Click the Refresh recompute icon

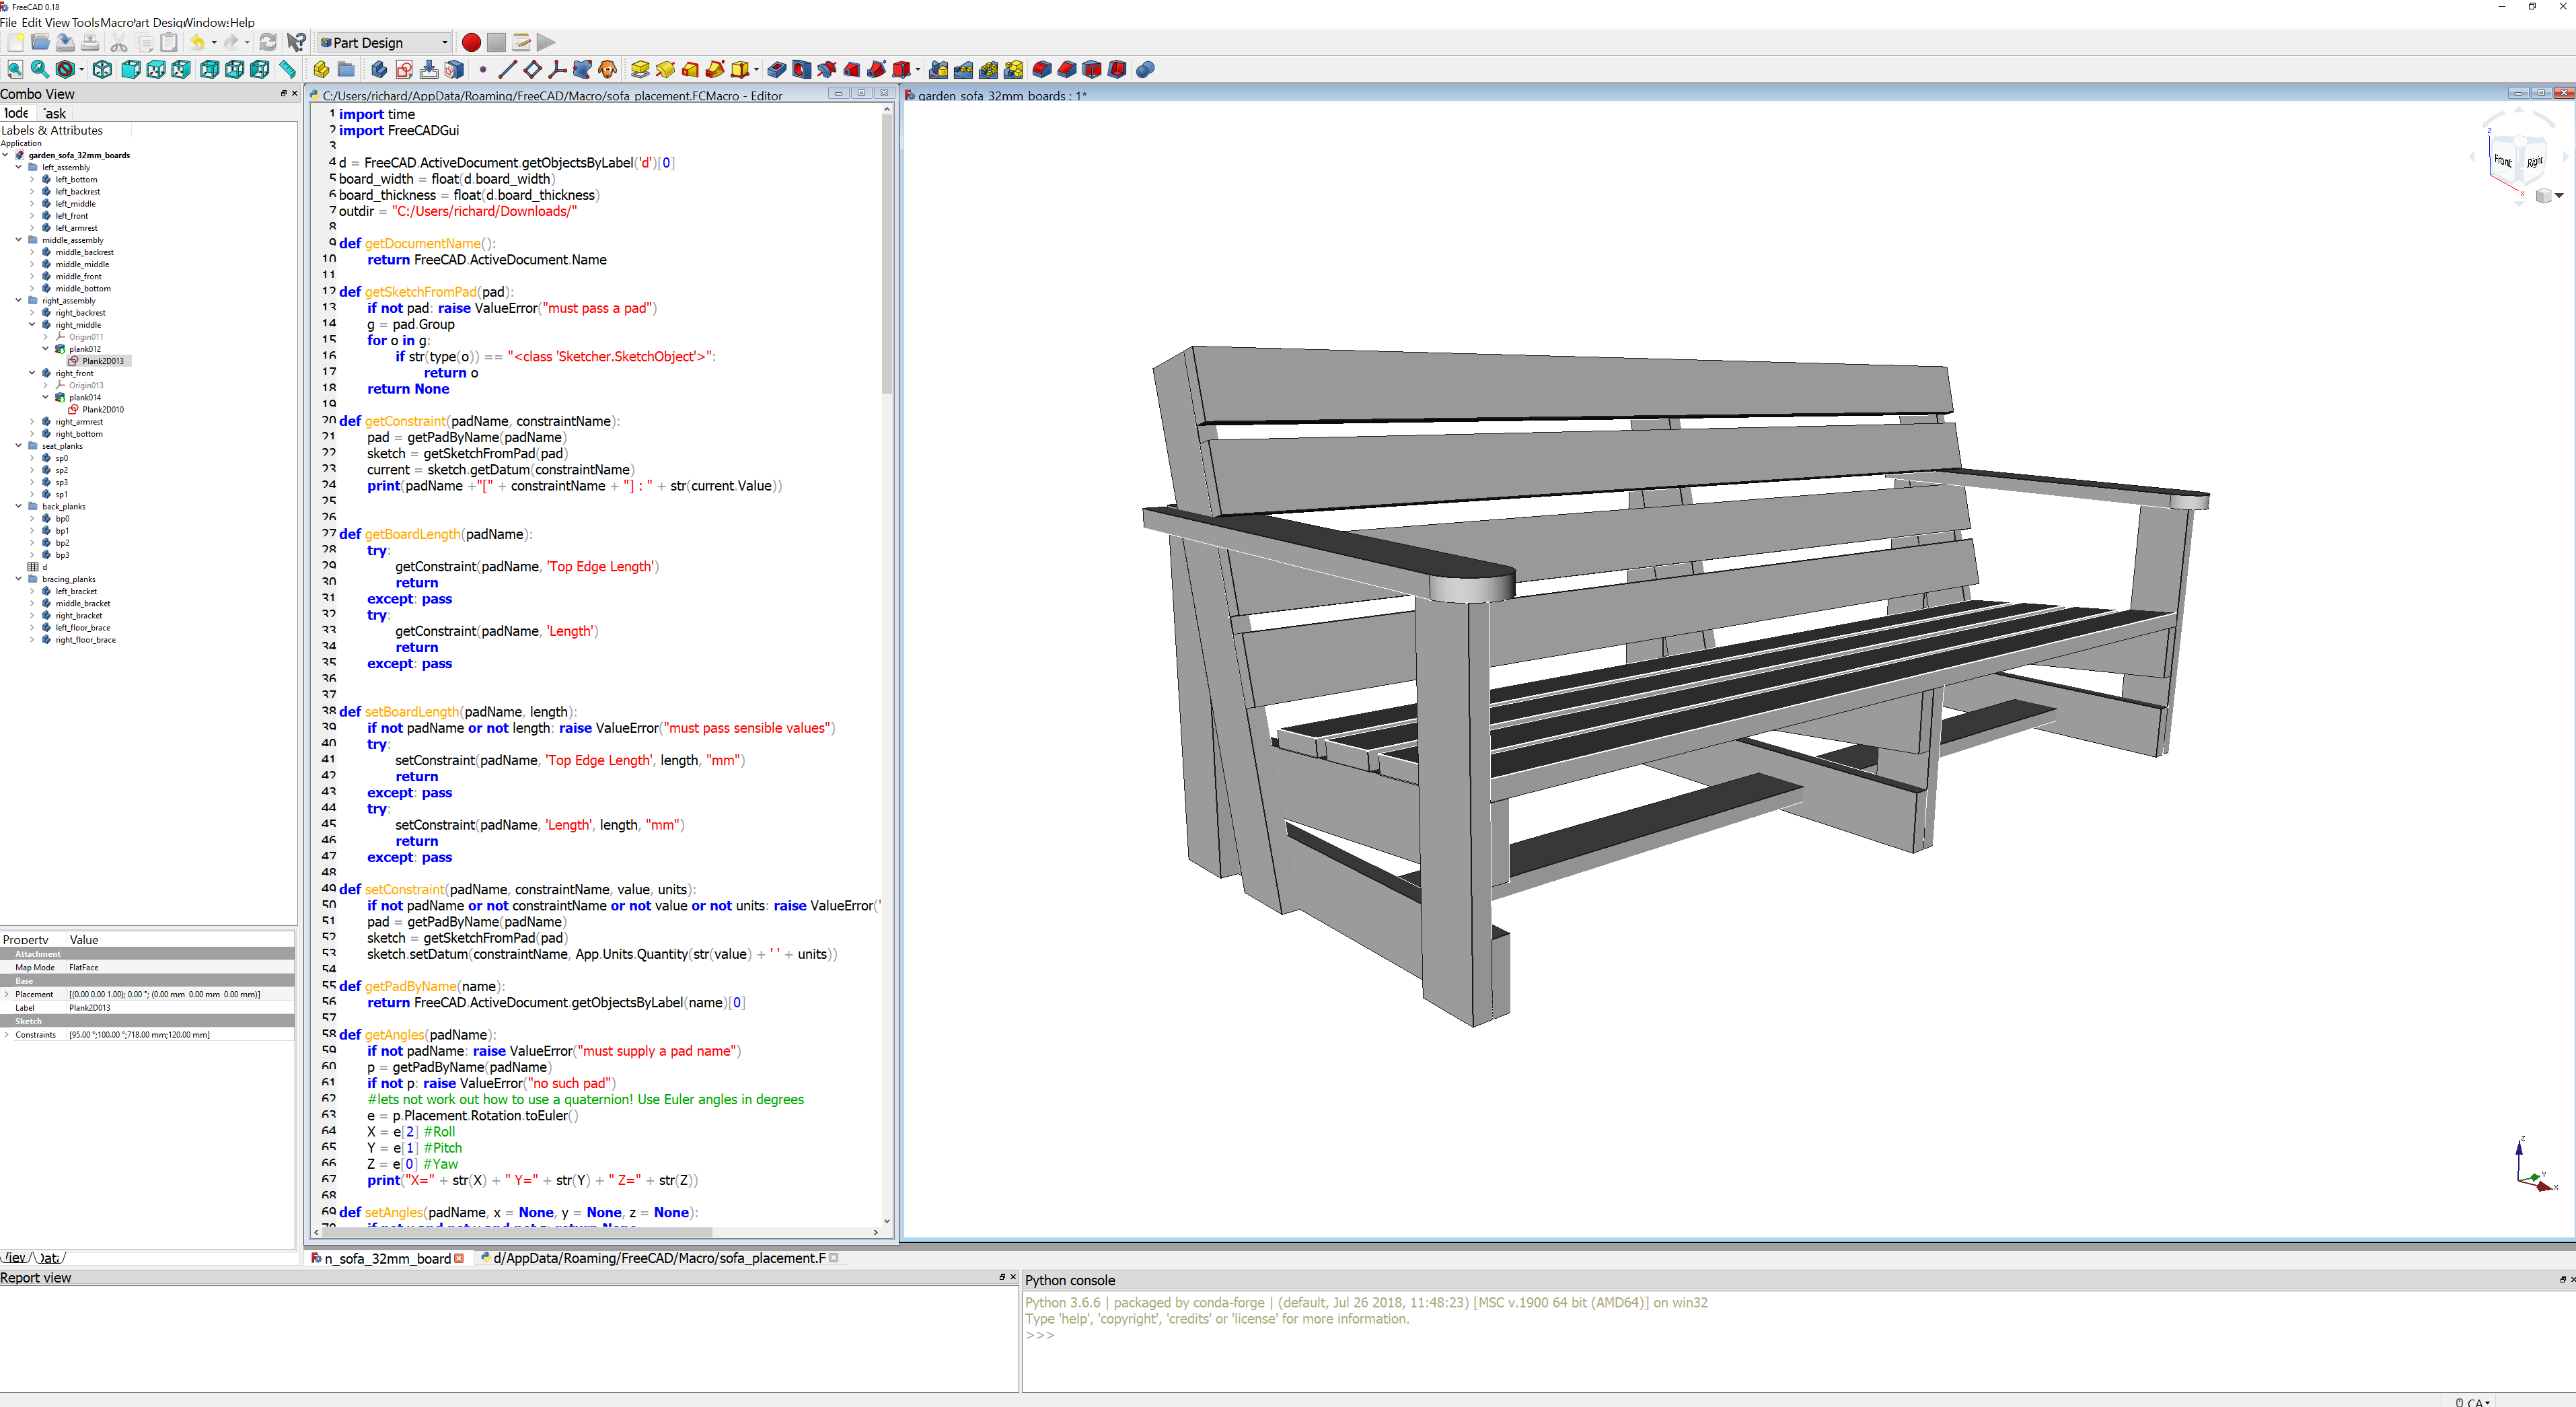(268, 42)
